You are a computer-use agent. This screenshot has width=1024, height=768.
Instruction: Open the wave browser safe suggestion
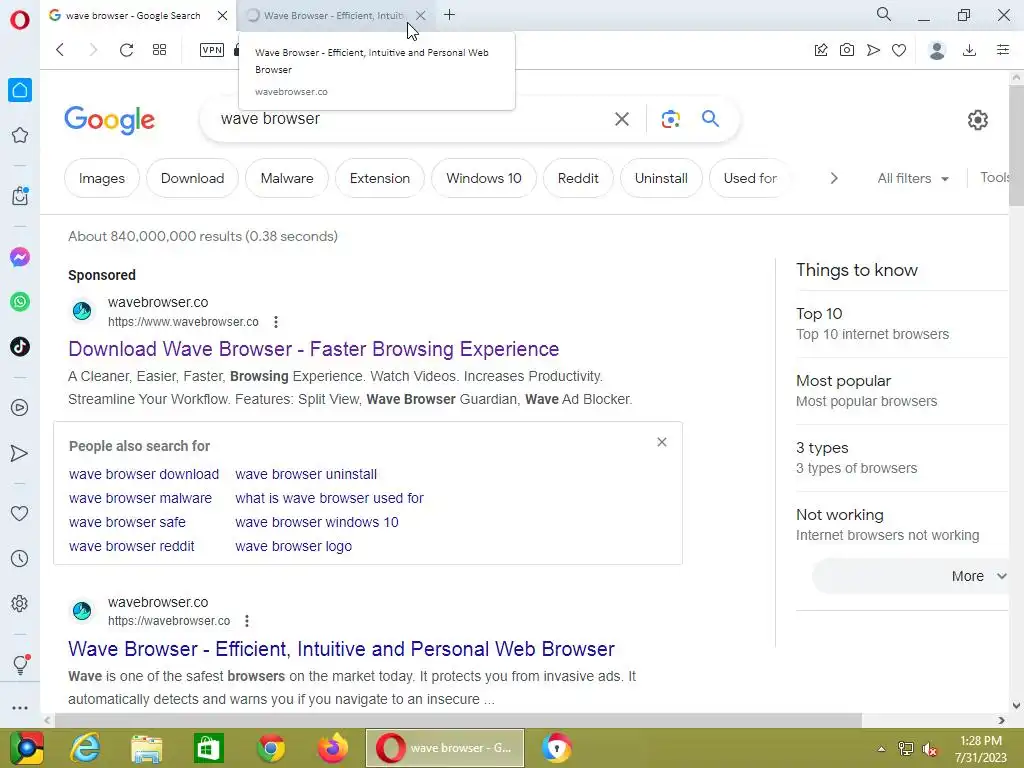127,522
